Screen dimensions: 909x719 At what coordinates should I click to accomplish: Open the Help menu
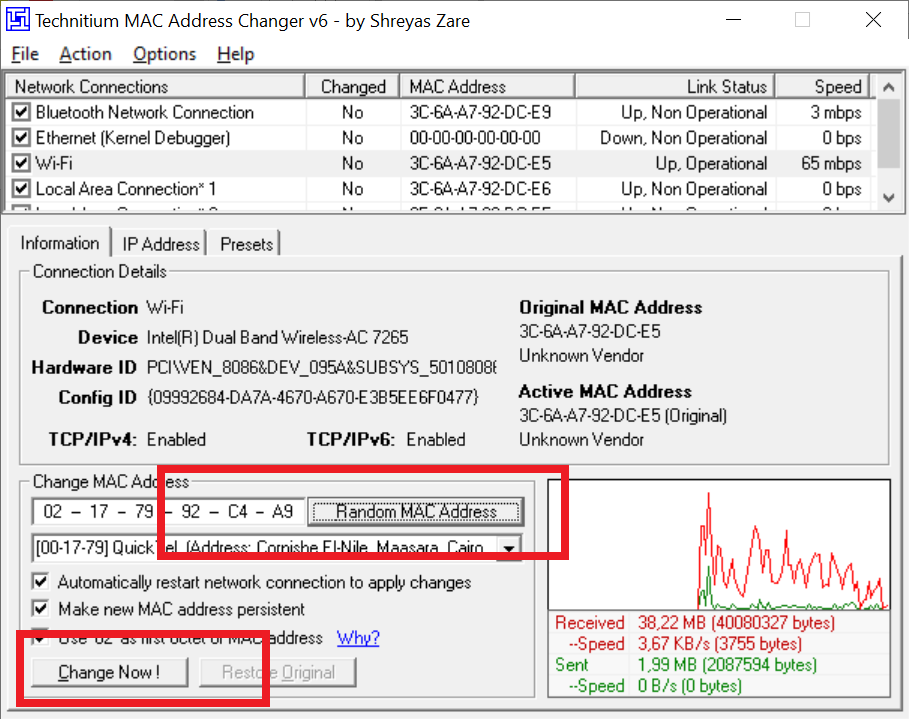click(x=235, y=54)
